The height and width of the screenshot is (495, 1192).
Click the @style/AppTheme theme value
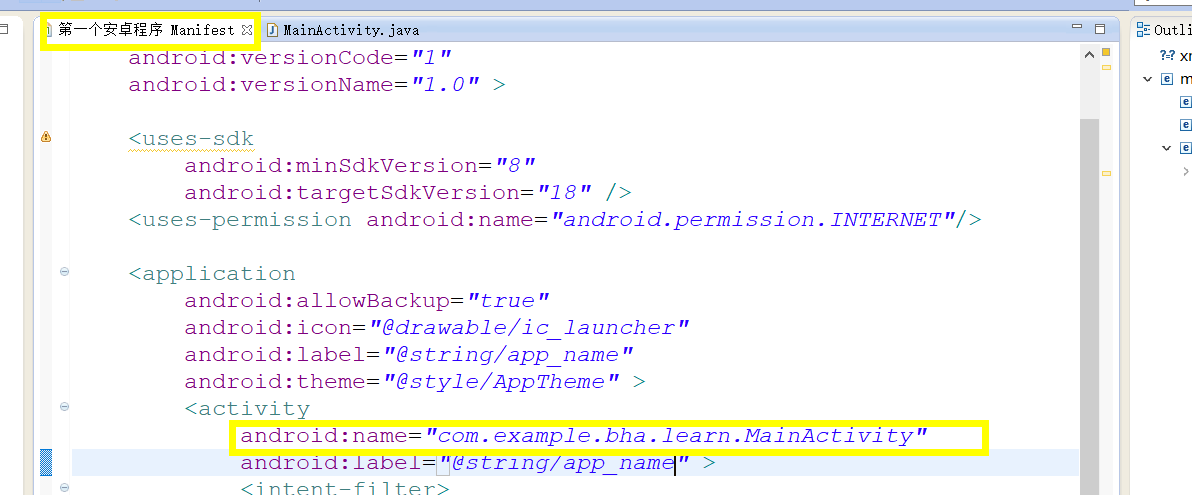pos(503,382)
